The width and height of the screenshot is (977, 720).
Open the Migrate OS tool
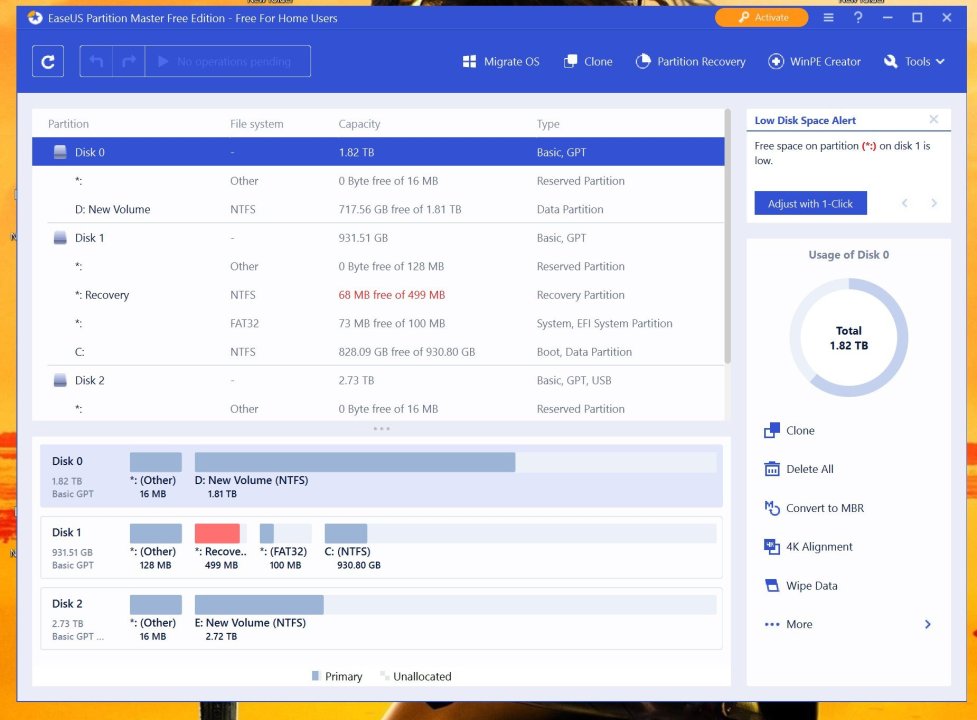[x=500, y=62]
